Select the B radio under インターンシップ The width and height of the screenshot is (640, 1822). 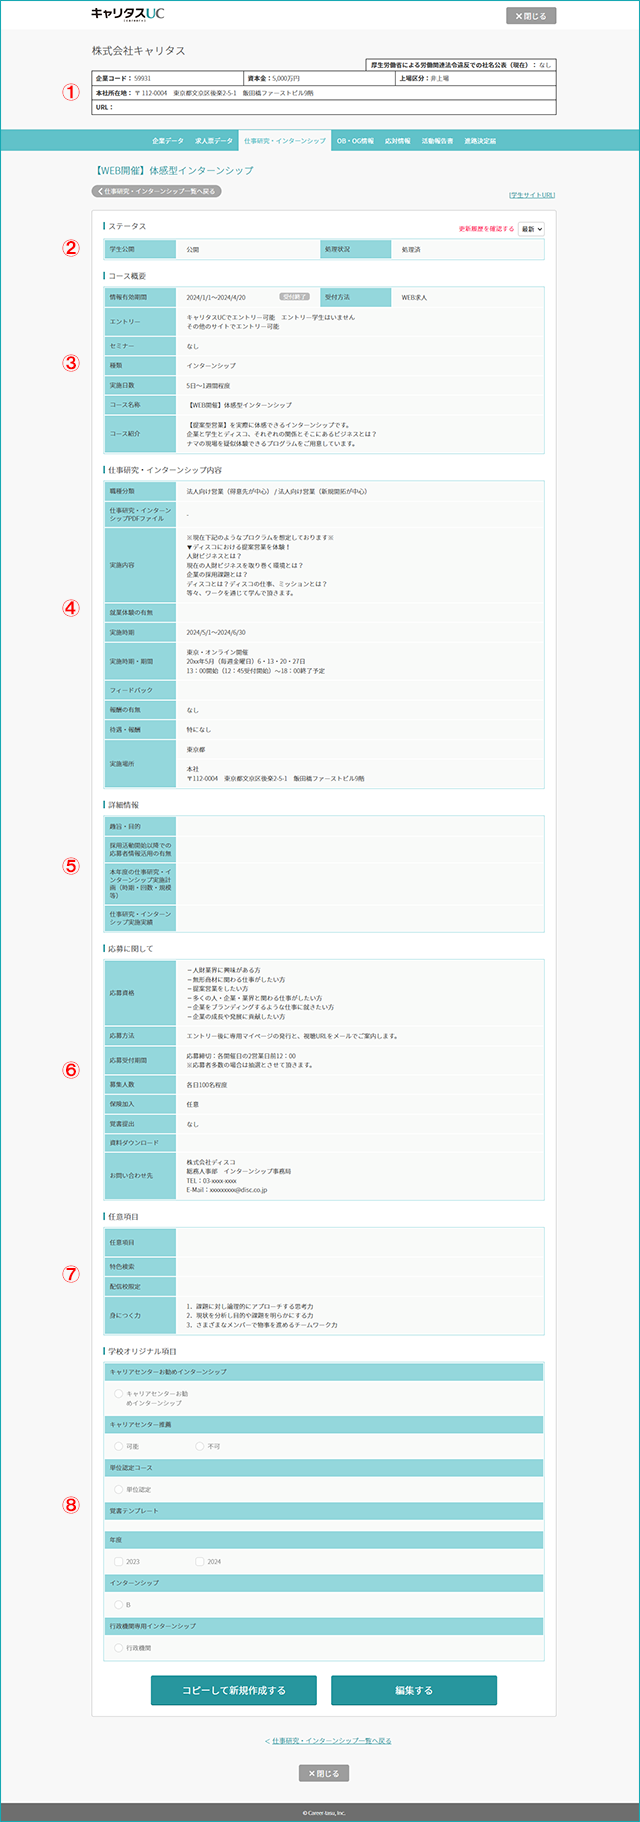(119, 1604)
